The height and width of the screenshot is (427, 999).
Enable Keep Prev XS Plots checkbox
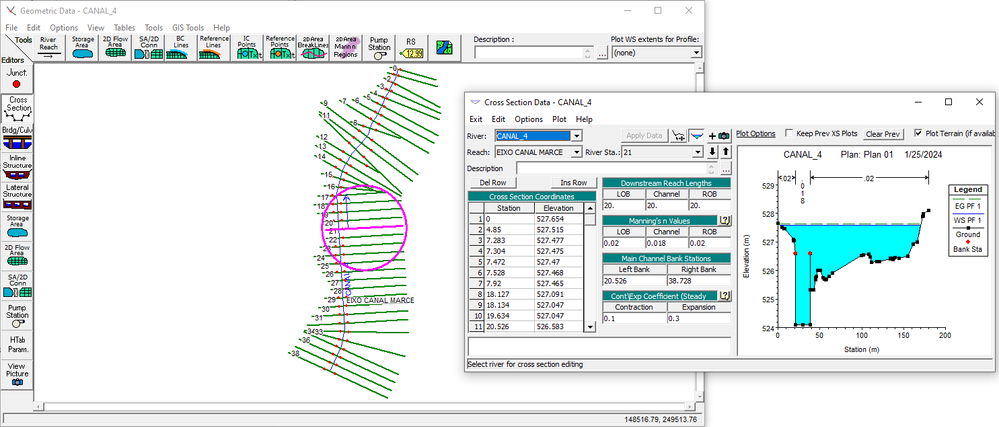(x=789, y=134)
